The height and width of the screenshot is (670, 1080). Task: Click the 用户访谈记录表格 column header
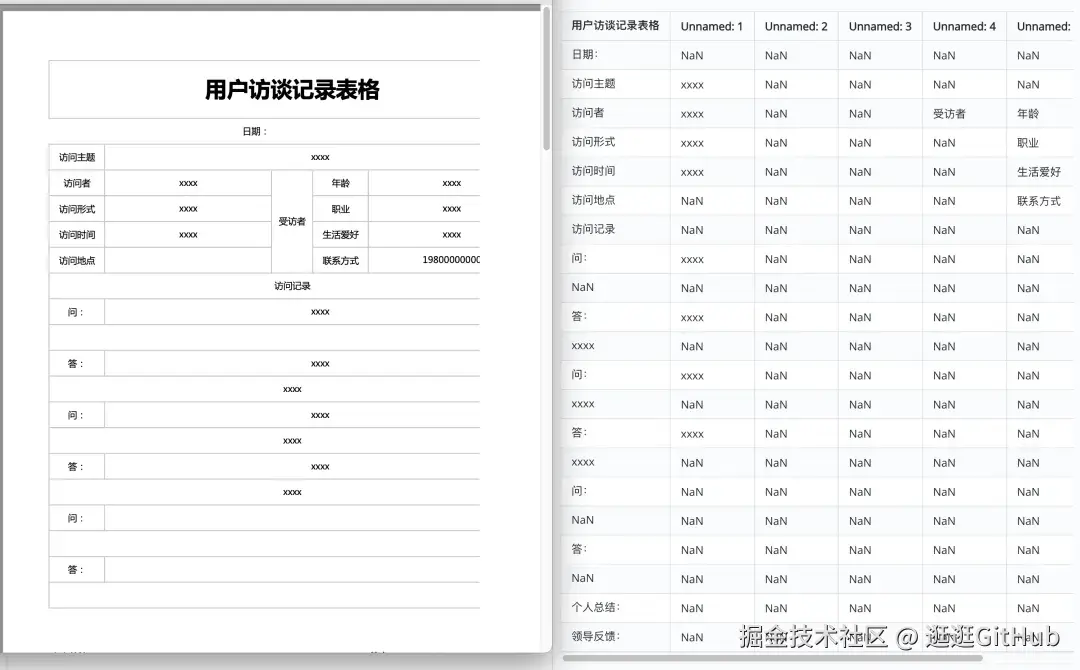click(x=614, y=26)
